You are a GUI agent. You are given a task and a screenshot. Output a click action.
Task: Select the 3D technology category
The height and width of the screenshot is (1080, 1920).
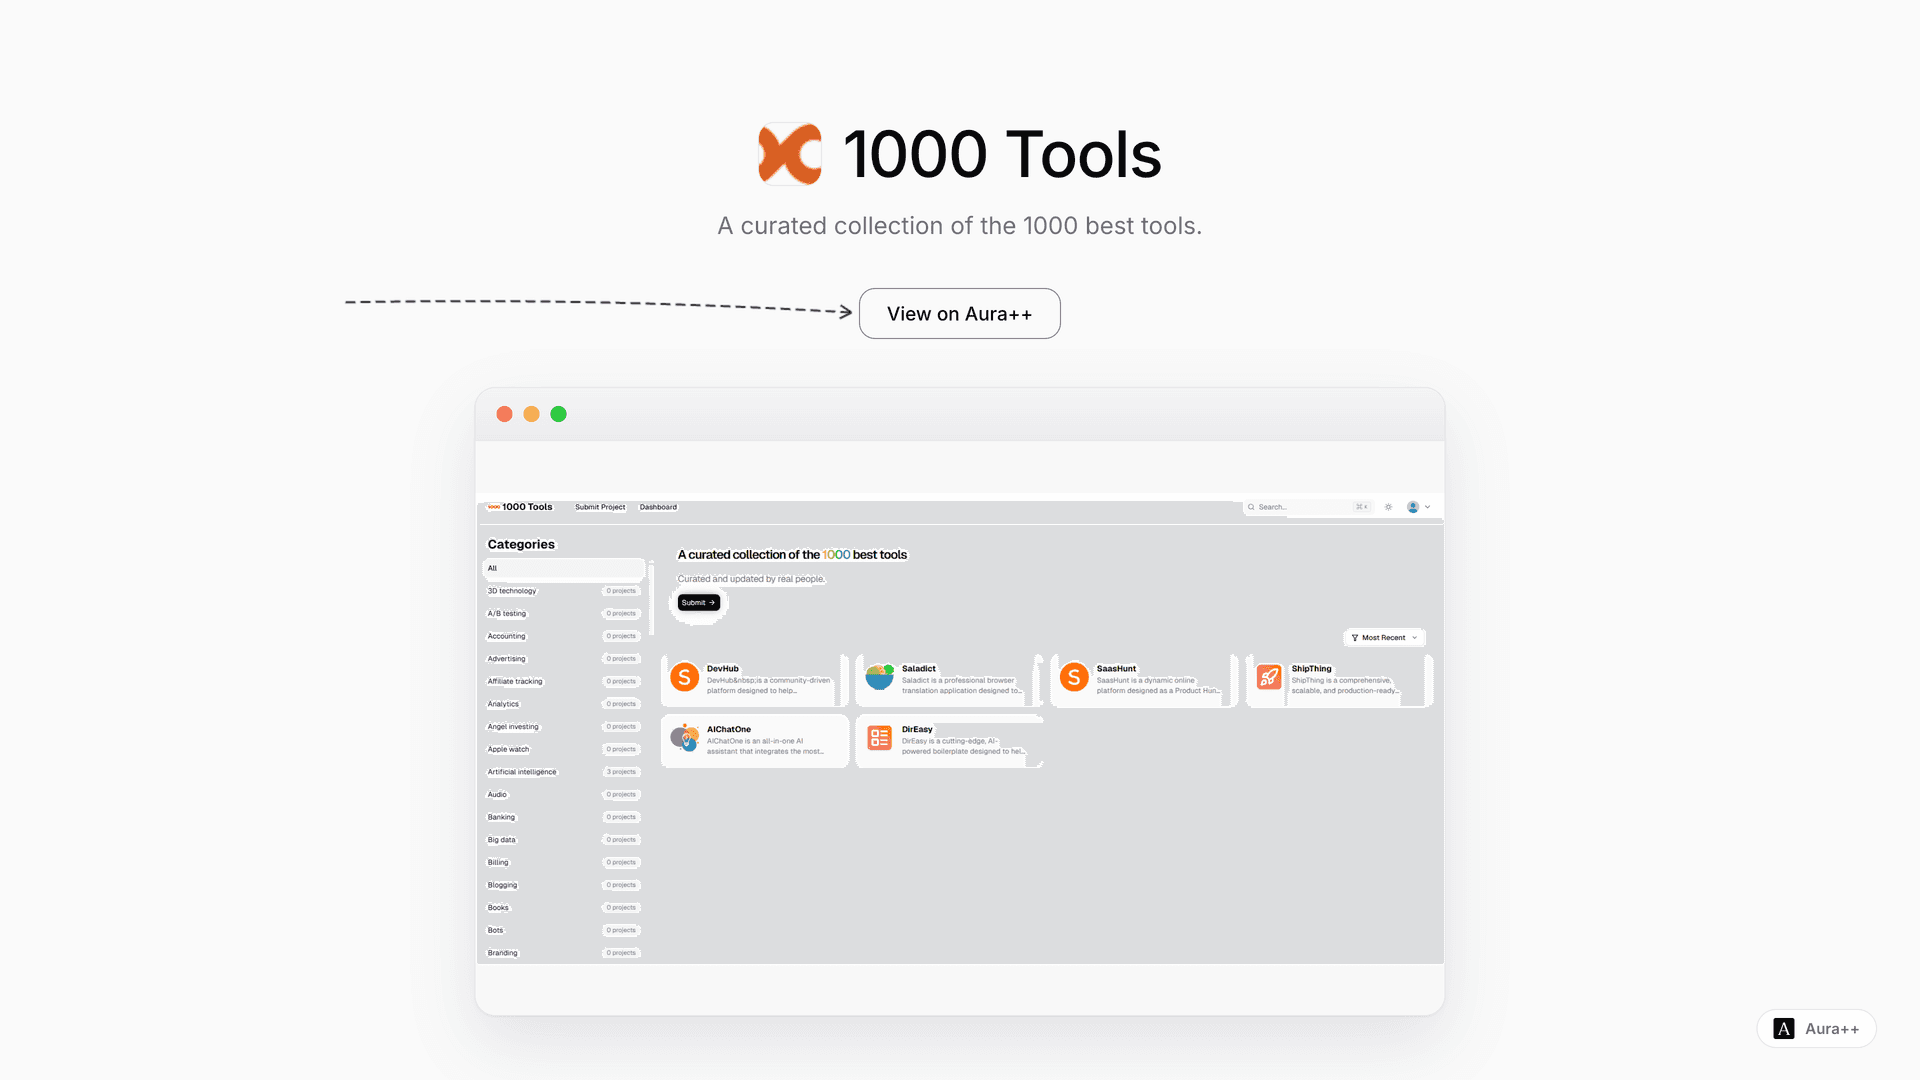coord(512,591)
